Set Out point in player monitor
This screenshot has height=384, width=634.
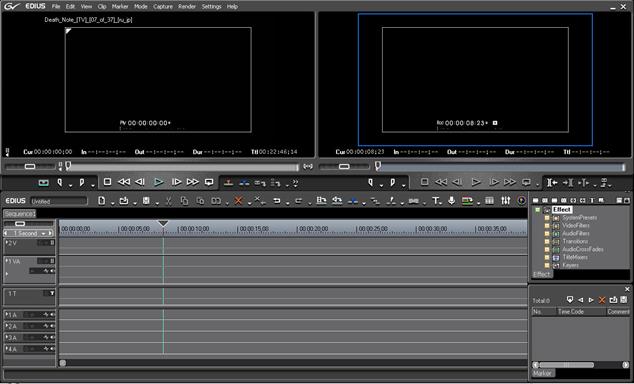pyautogui.click(x=82, y=183)
